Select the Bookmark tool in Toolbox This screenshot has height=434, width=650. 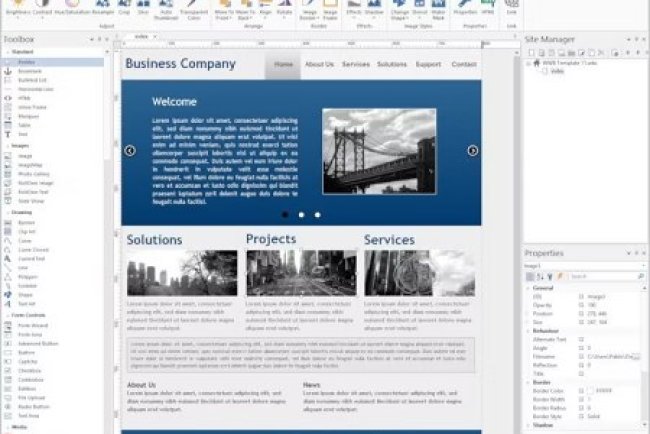[30, 71]
